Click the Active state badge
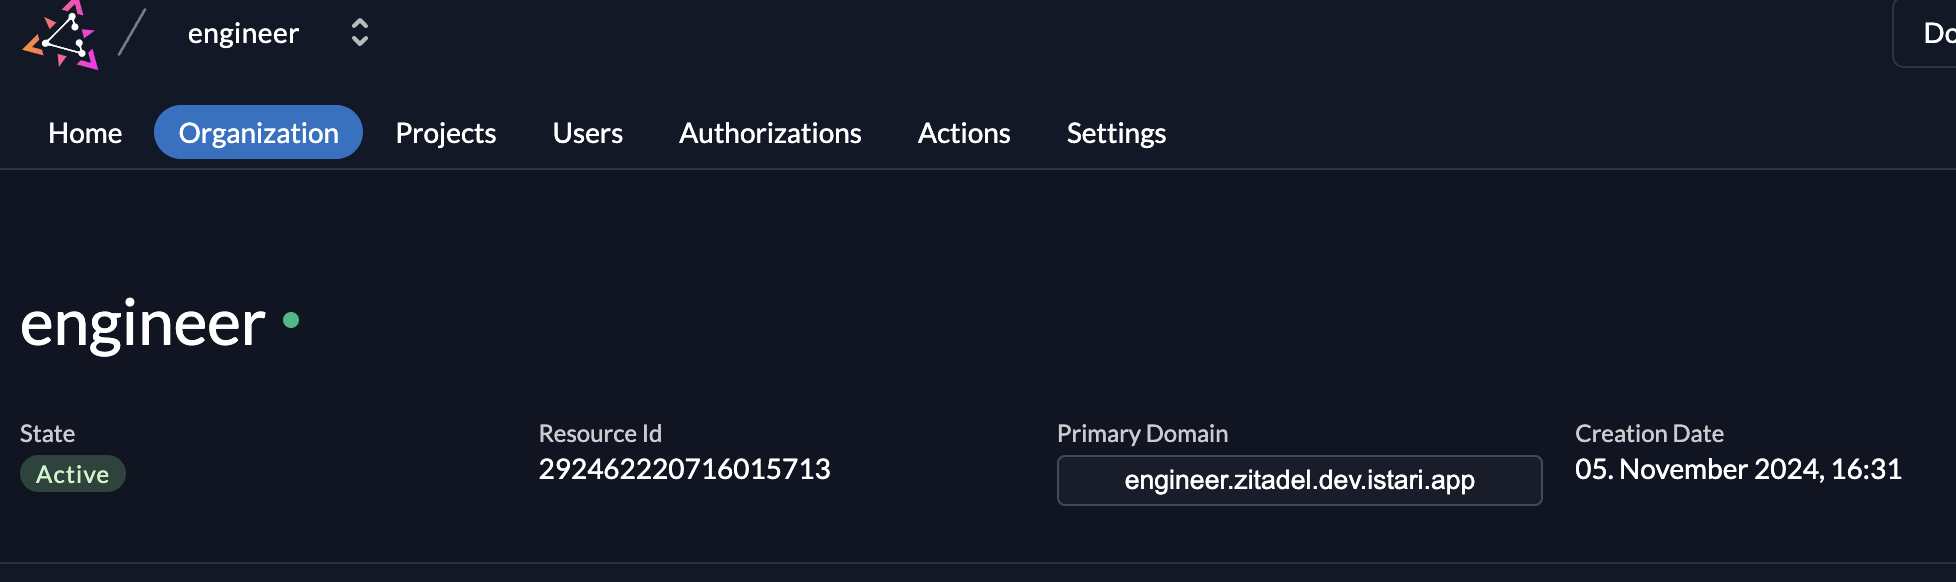1956x582 pixels. [x=72, y=473]
